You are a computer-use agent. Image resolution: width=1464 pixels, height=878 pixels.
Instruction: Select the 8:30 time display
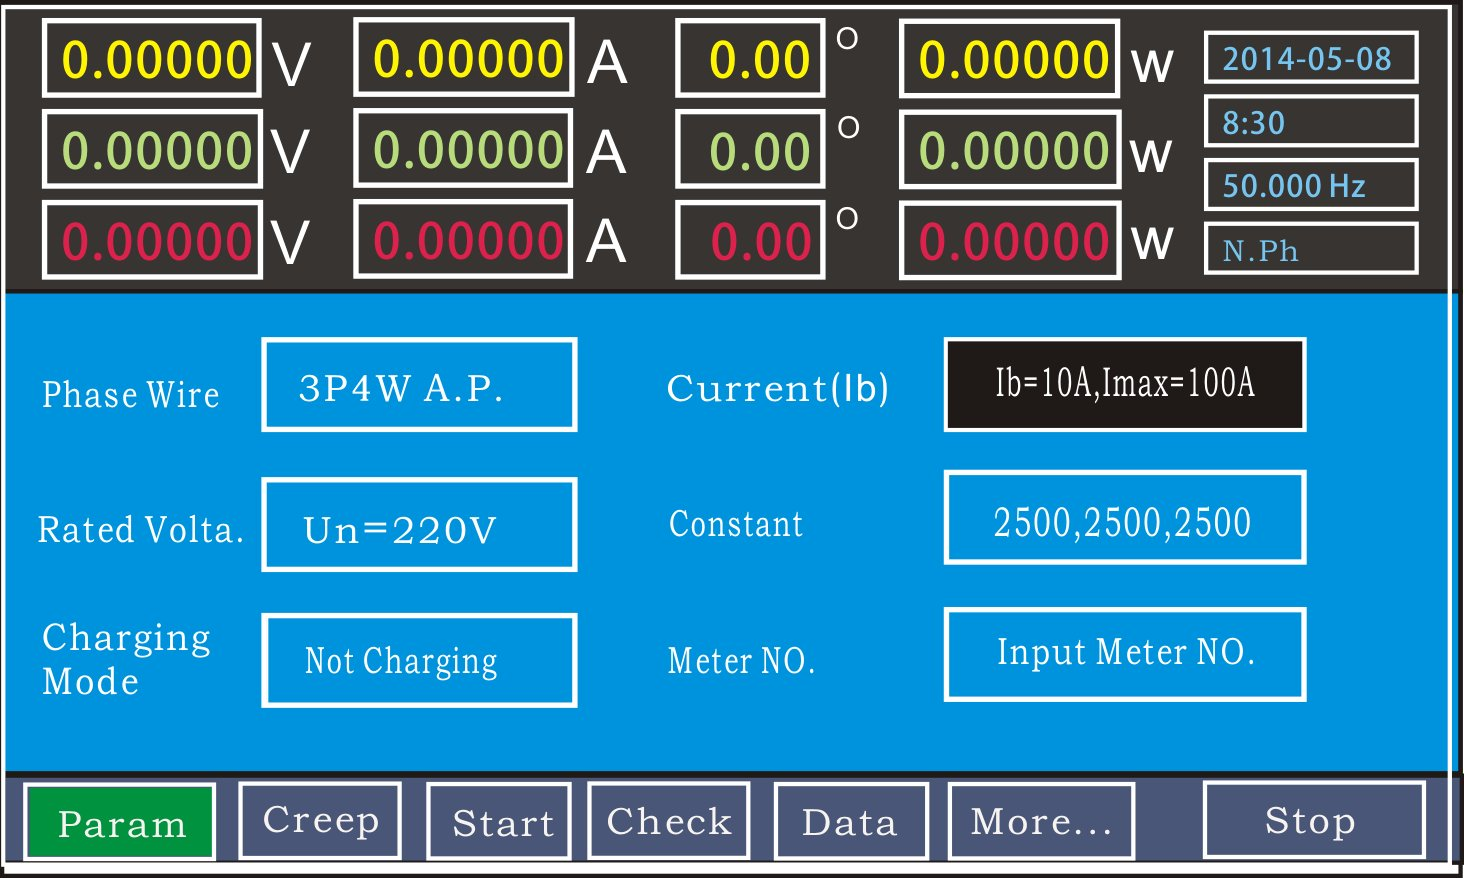pyautogui.click(x=1311, y=122)
